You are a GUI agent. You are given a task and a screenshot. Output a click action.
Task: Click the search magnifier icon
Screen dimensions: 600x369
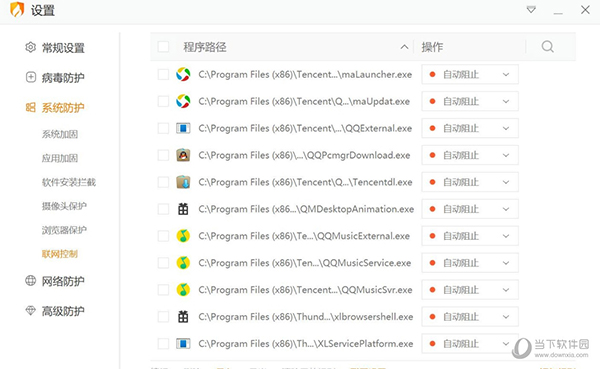[x=548, y=47]
